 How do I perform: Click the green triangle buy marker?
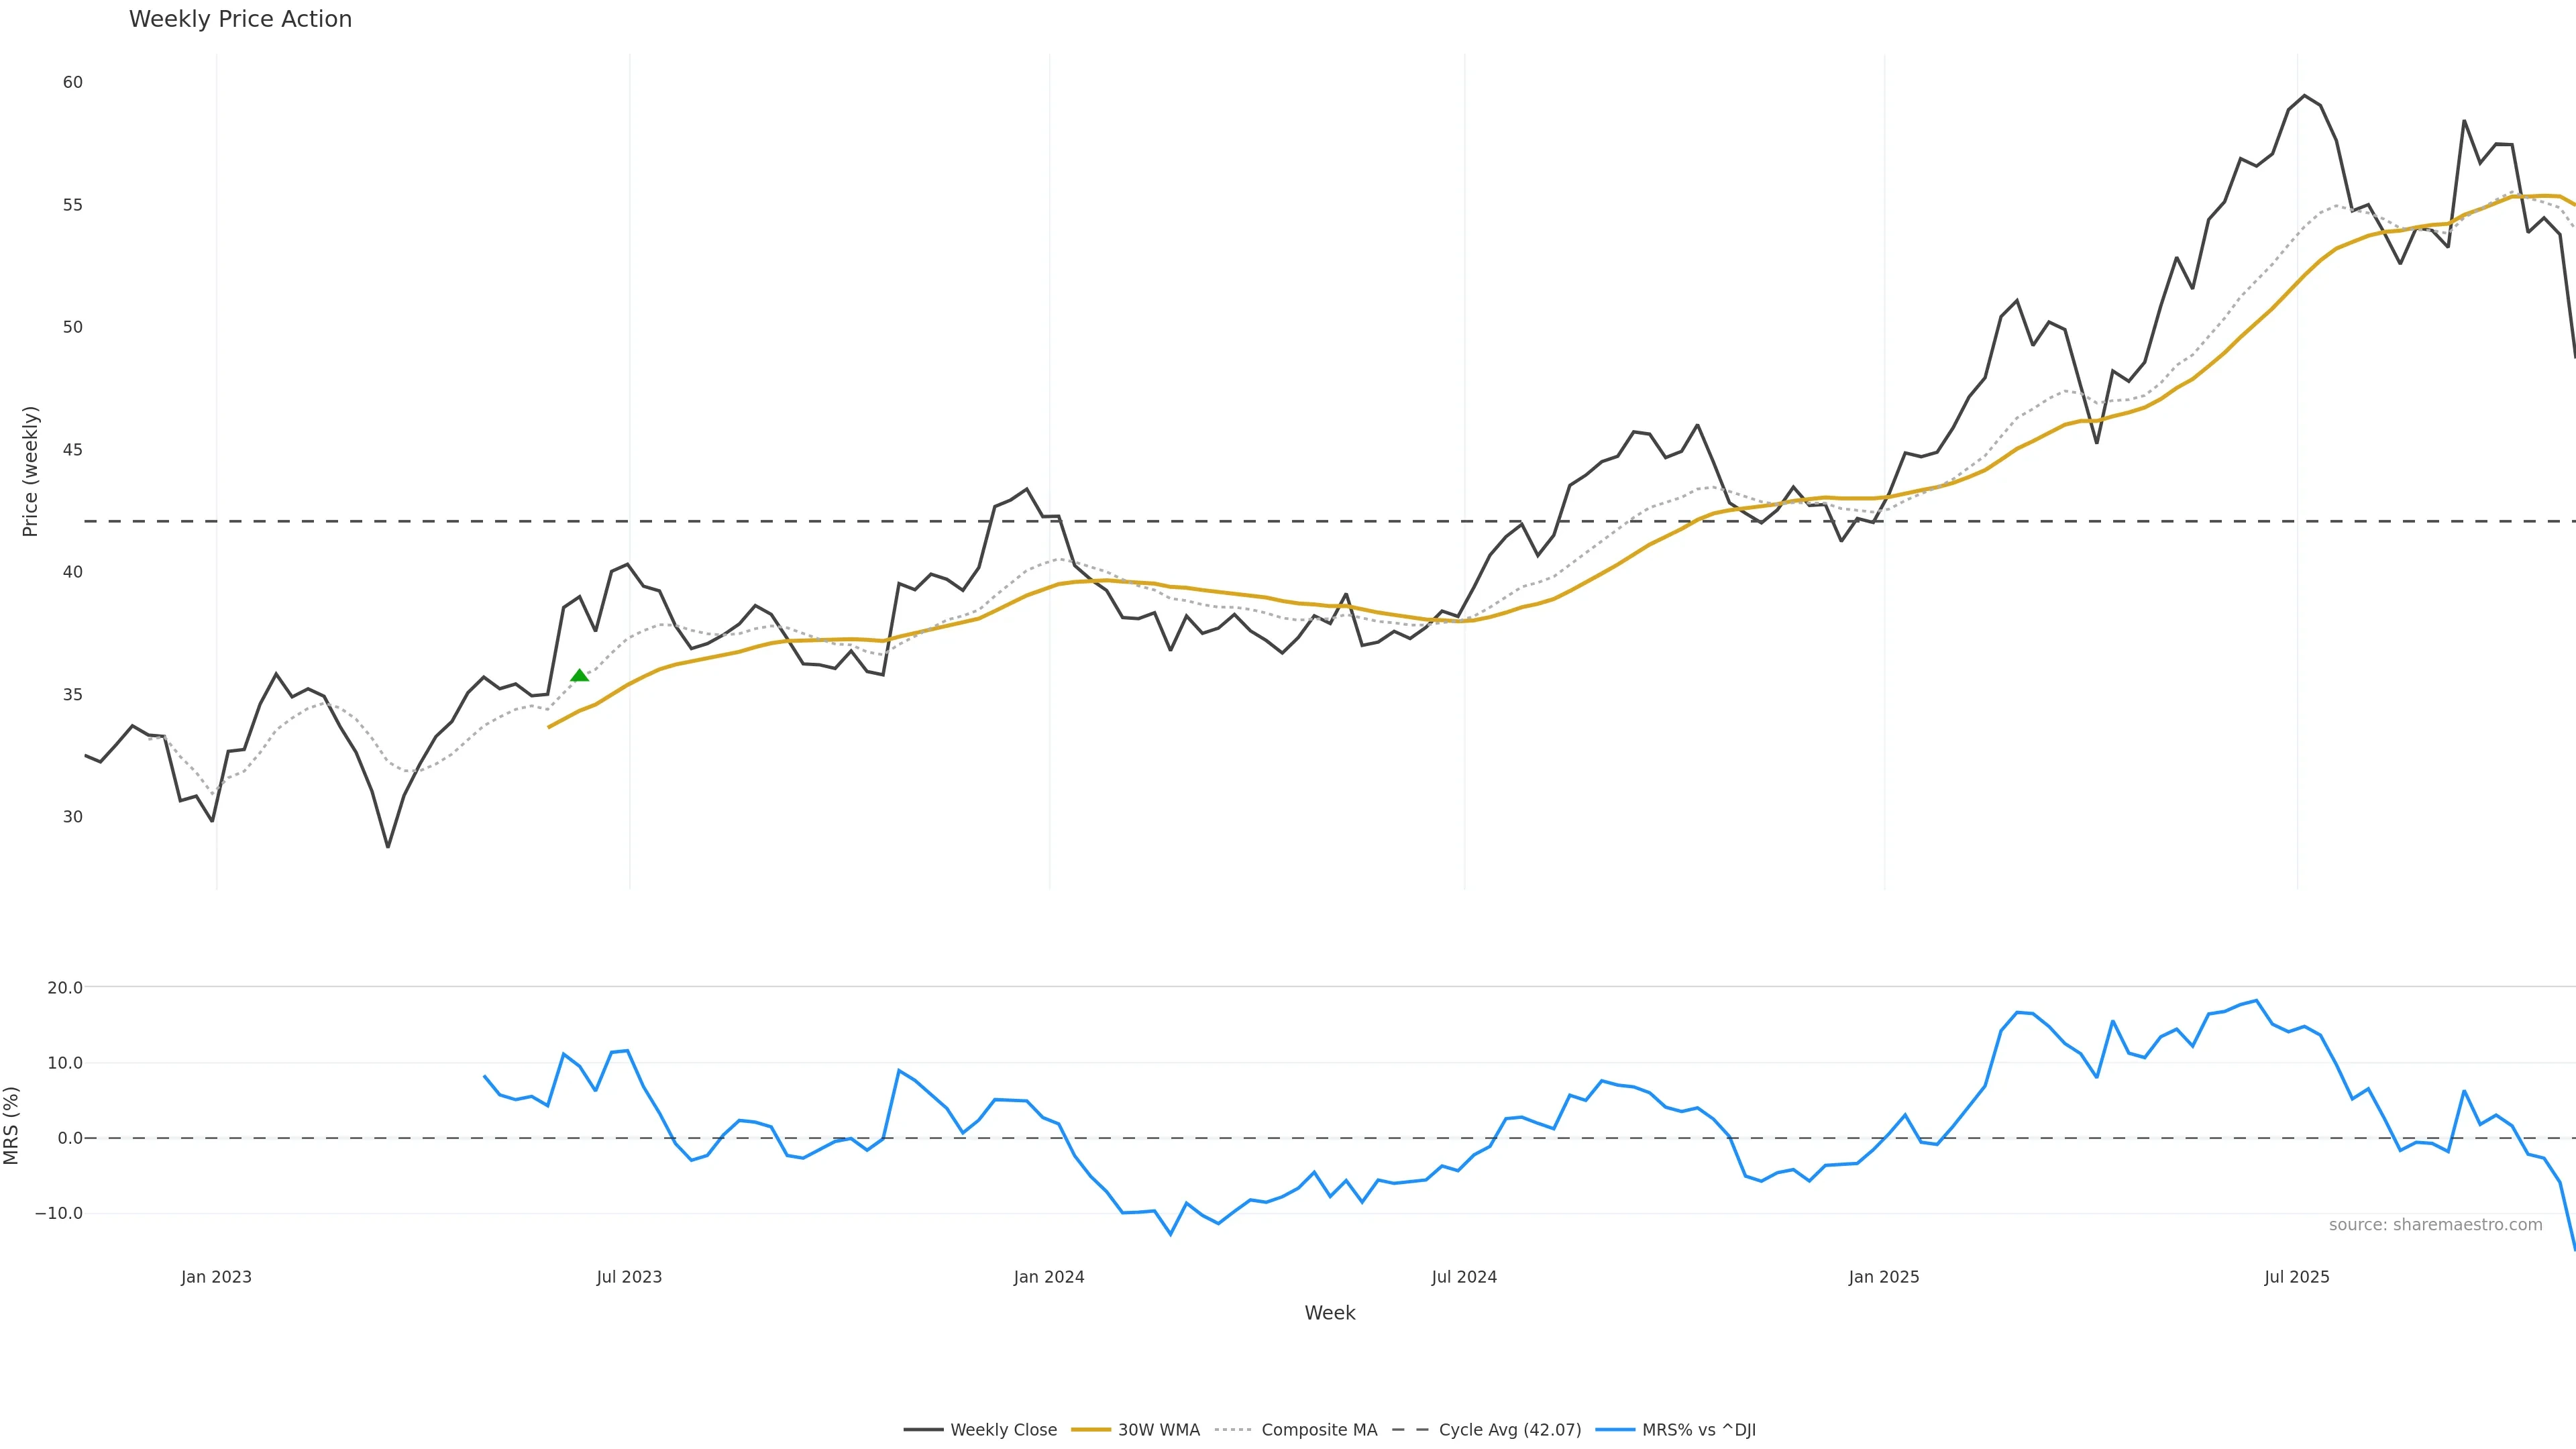(579, 676)
